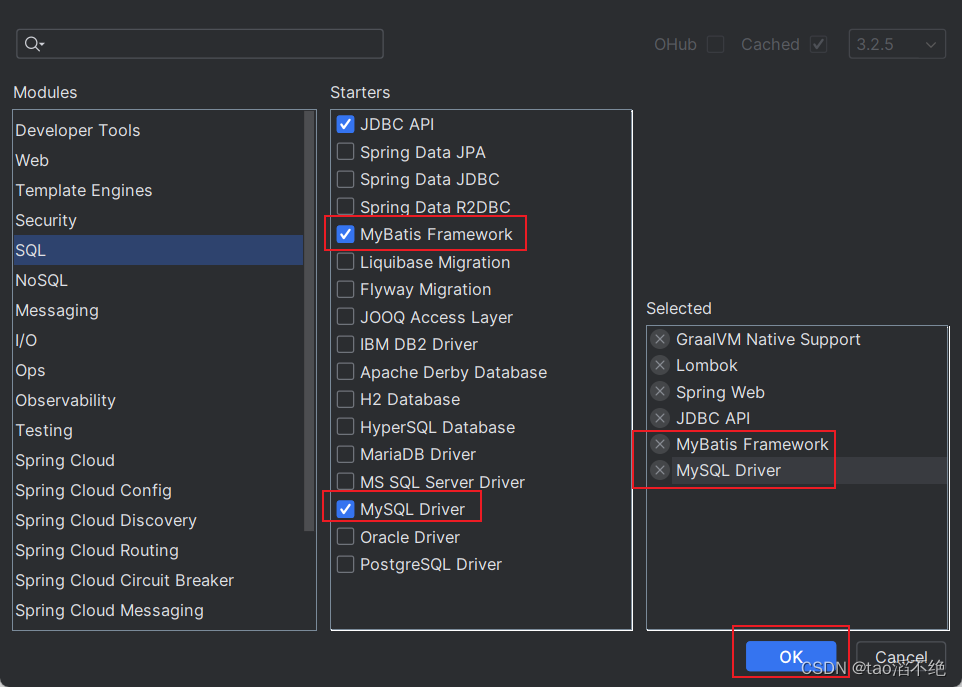Select Spring Web entry text in Selected

pos(720,392)
